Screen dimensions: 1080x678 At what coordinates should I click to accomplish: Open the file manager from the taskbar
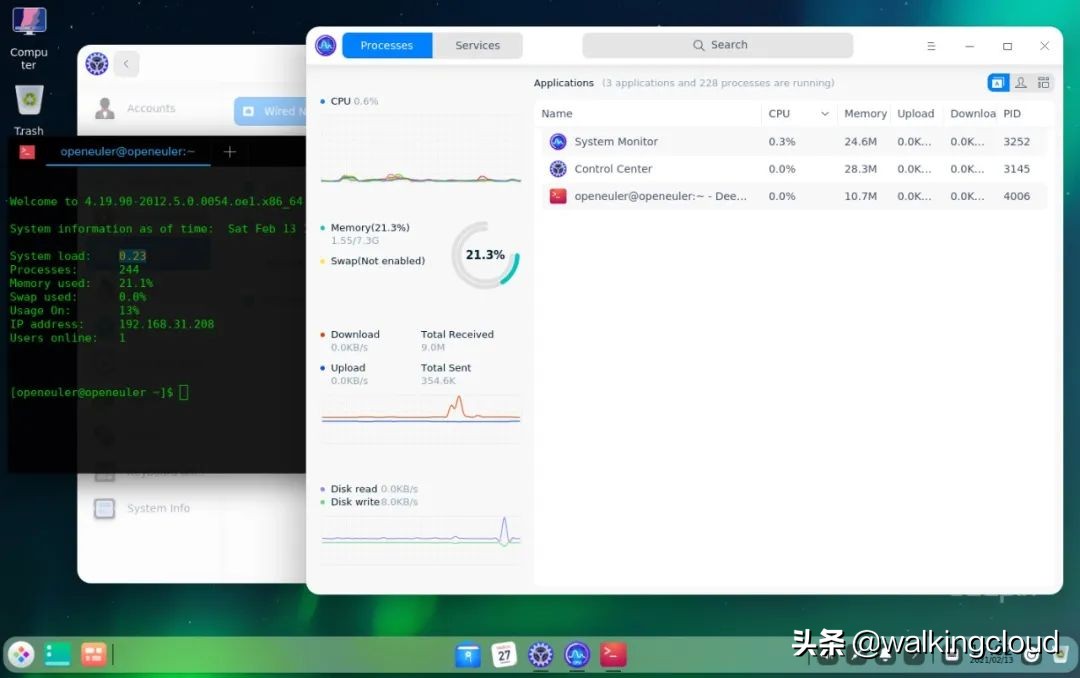click(467, 653)
